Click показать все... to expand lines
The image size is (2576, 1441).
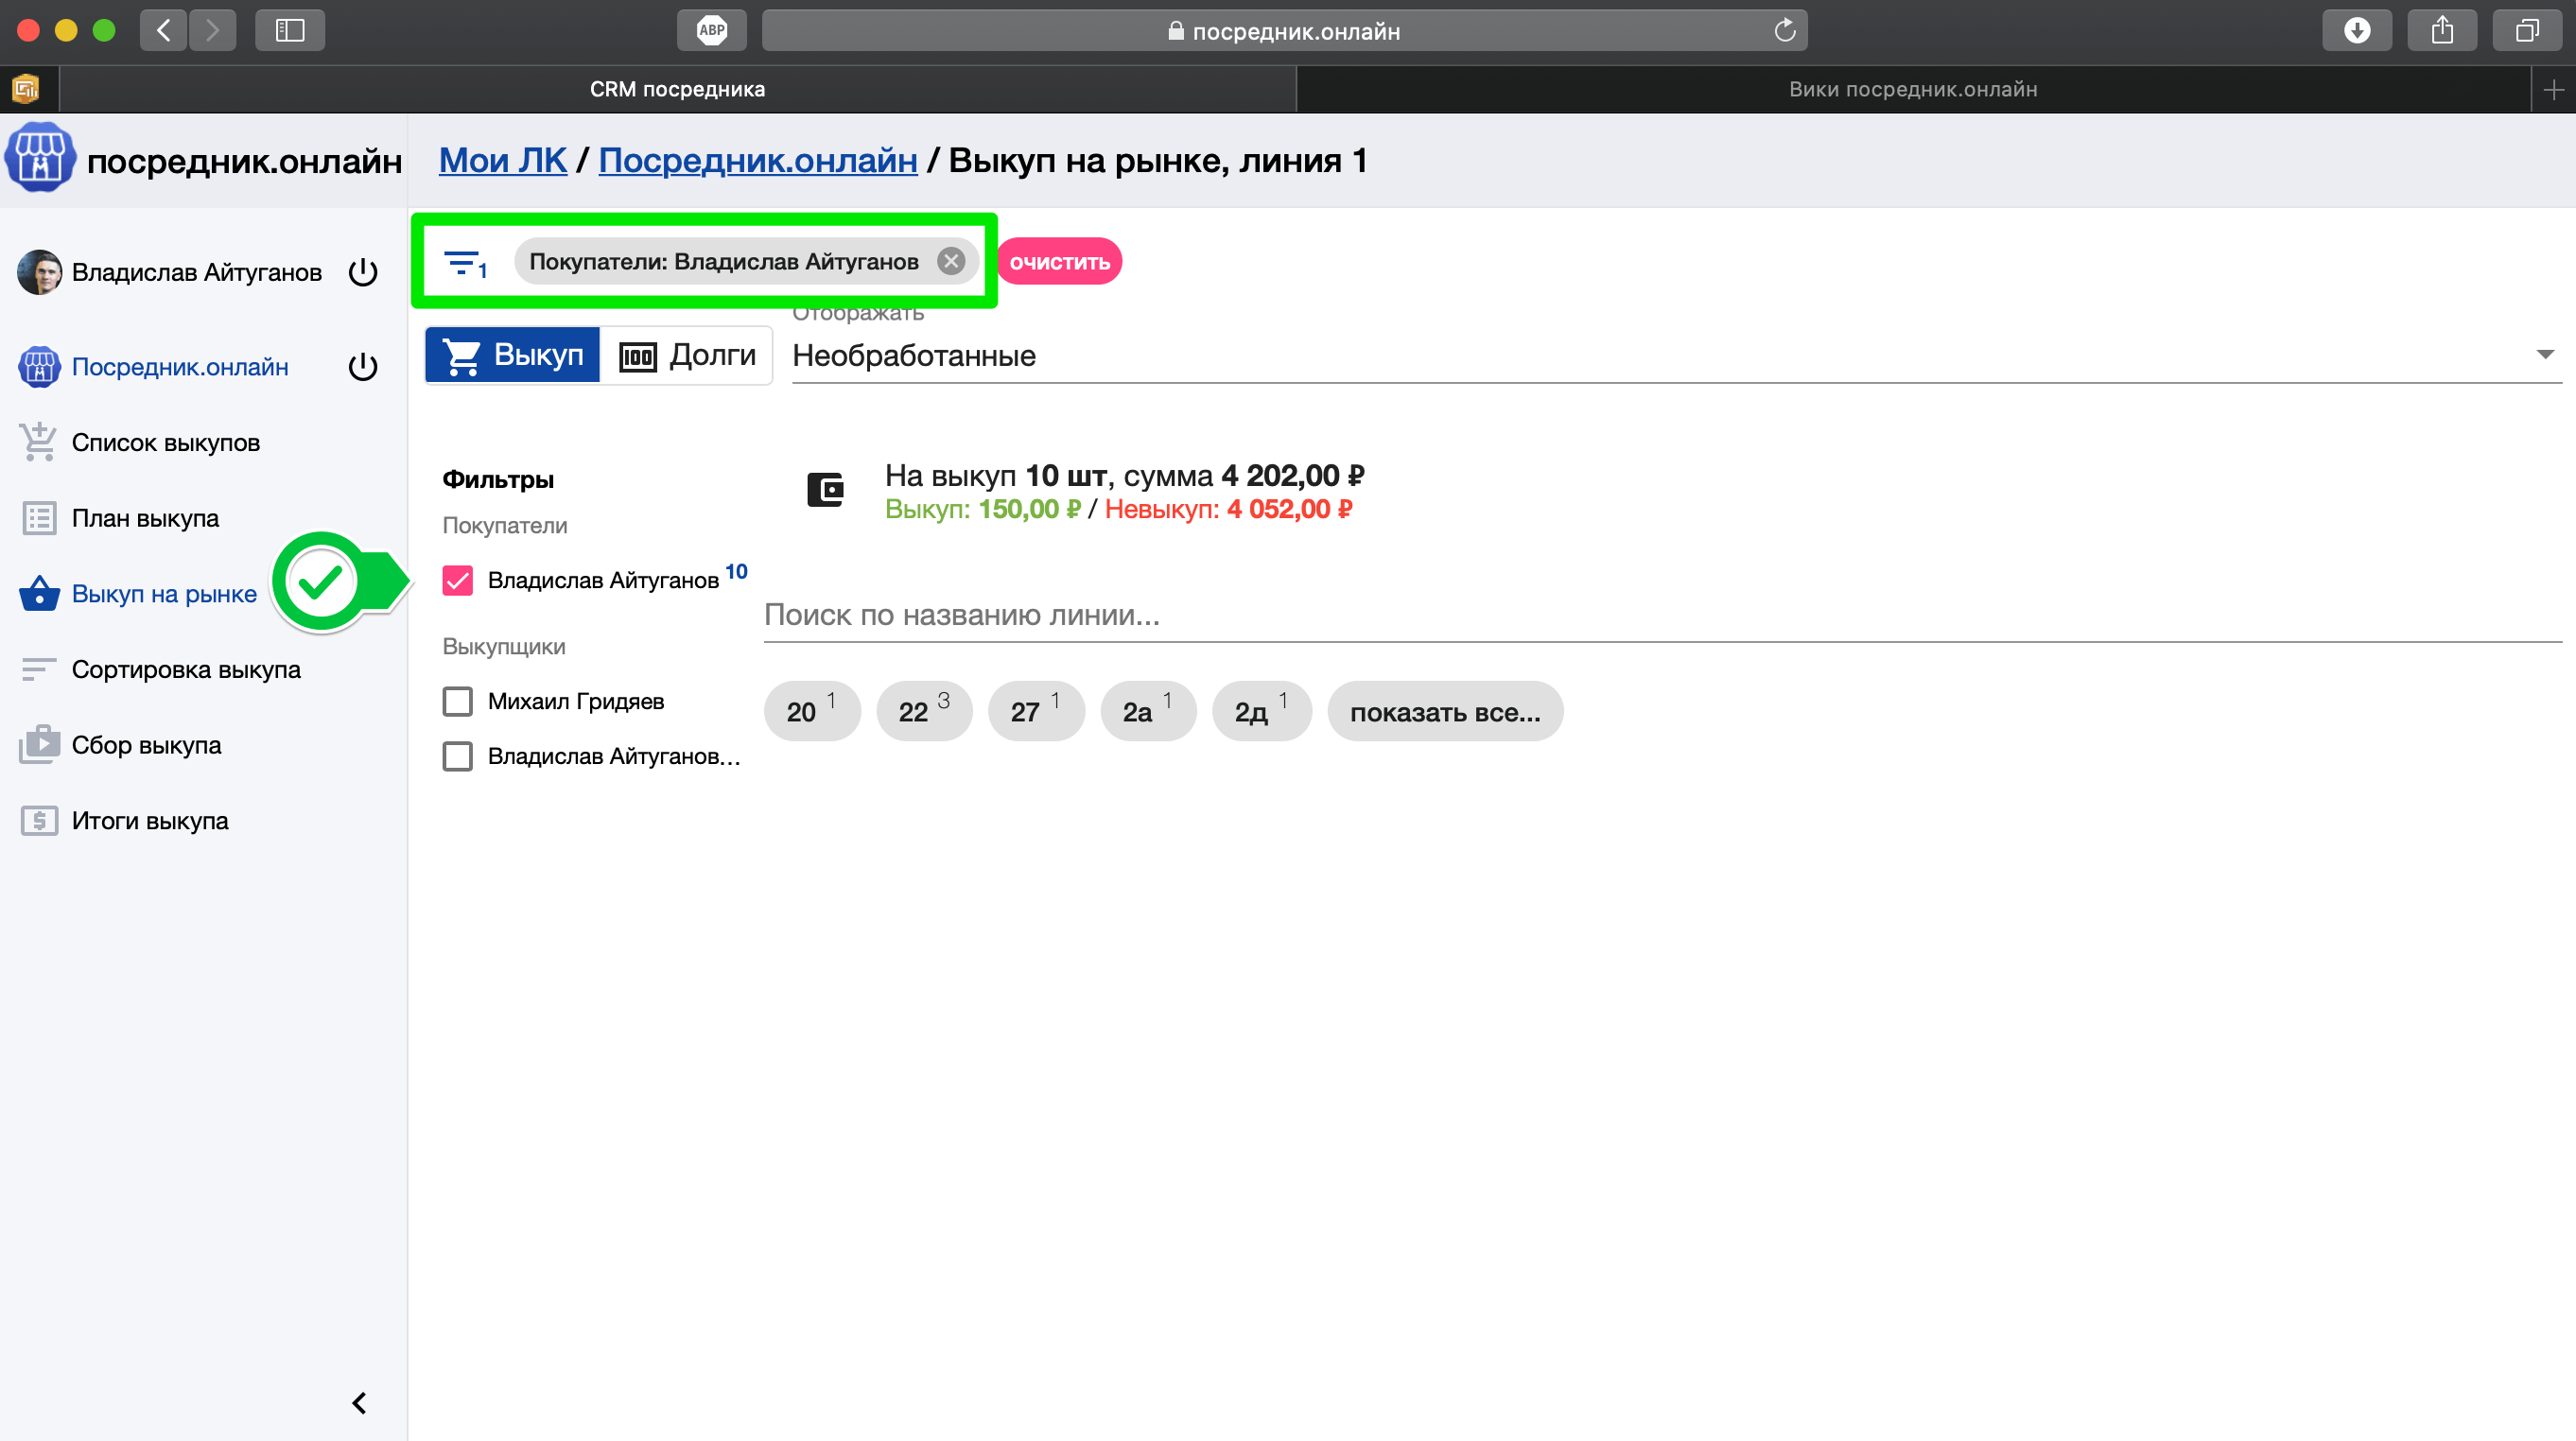(x=1444, y=712)
